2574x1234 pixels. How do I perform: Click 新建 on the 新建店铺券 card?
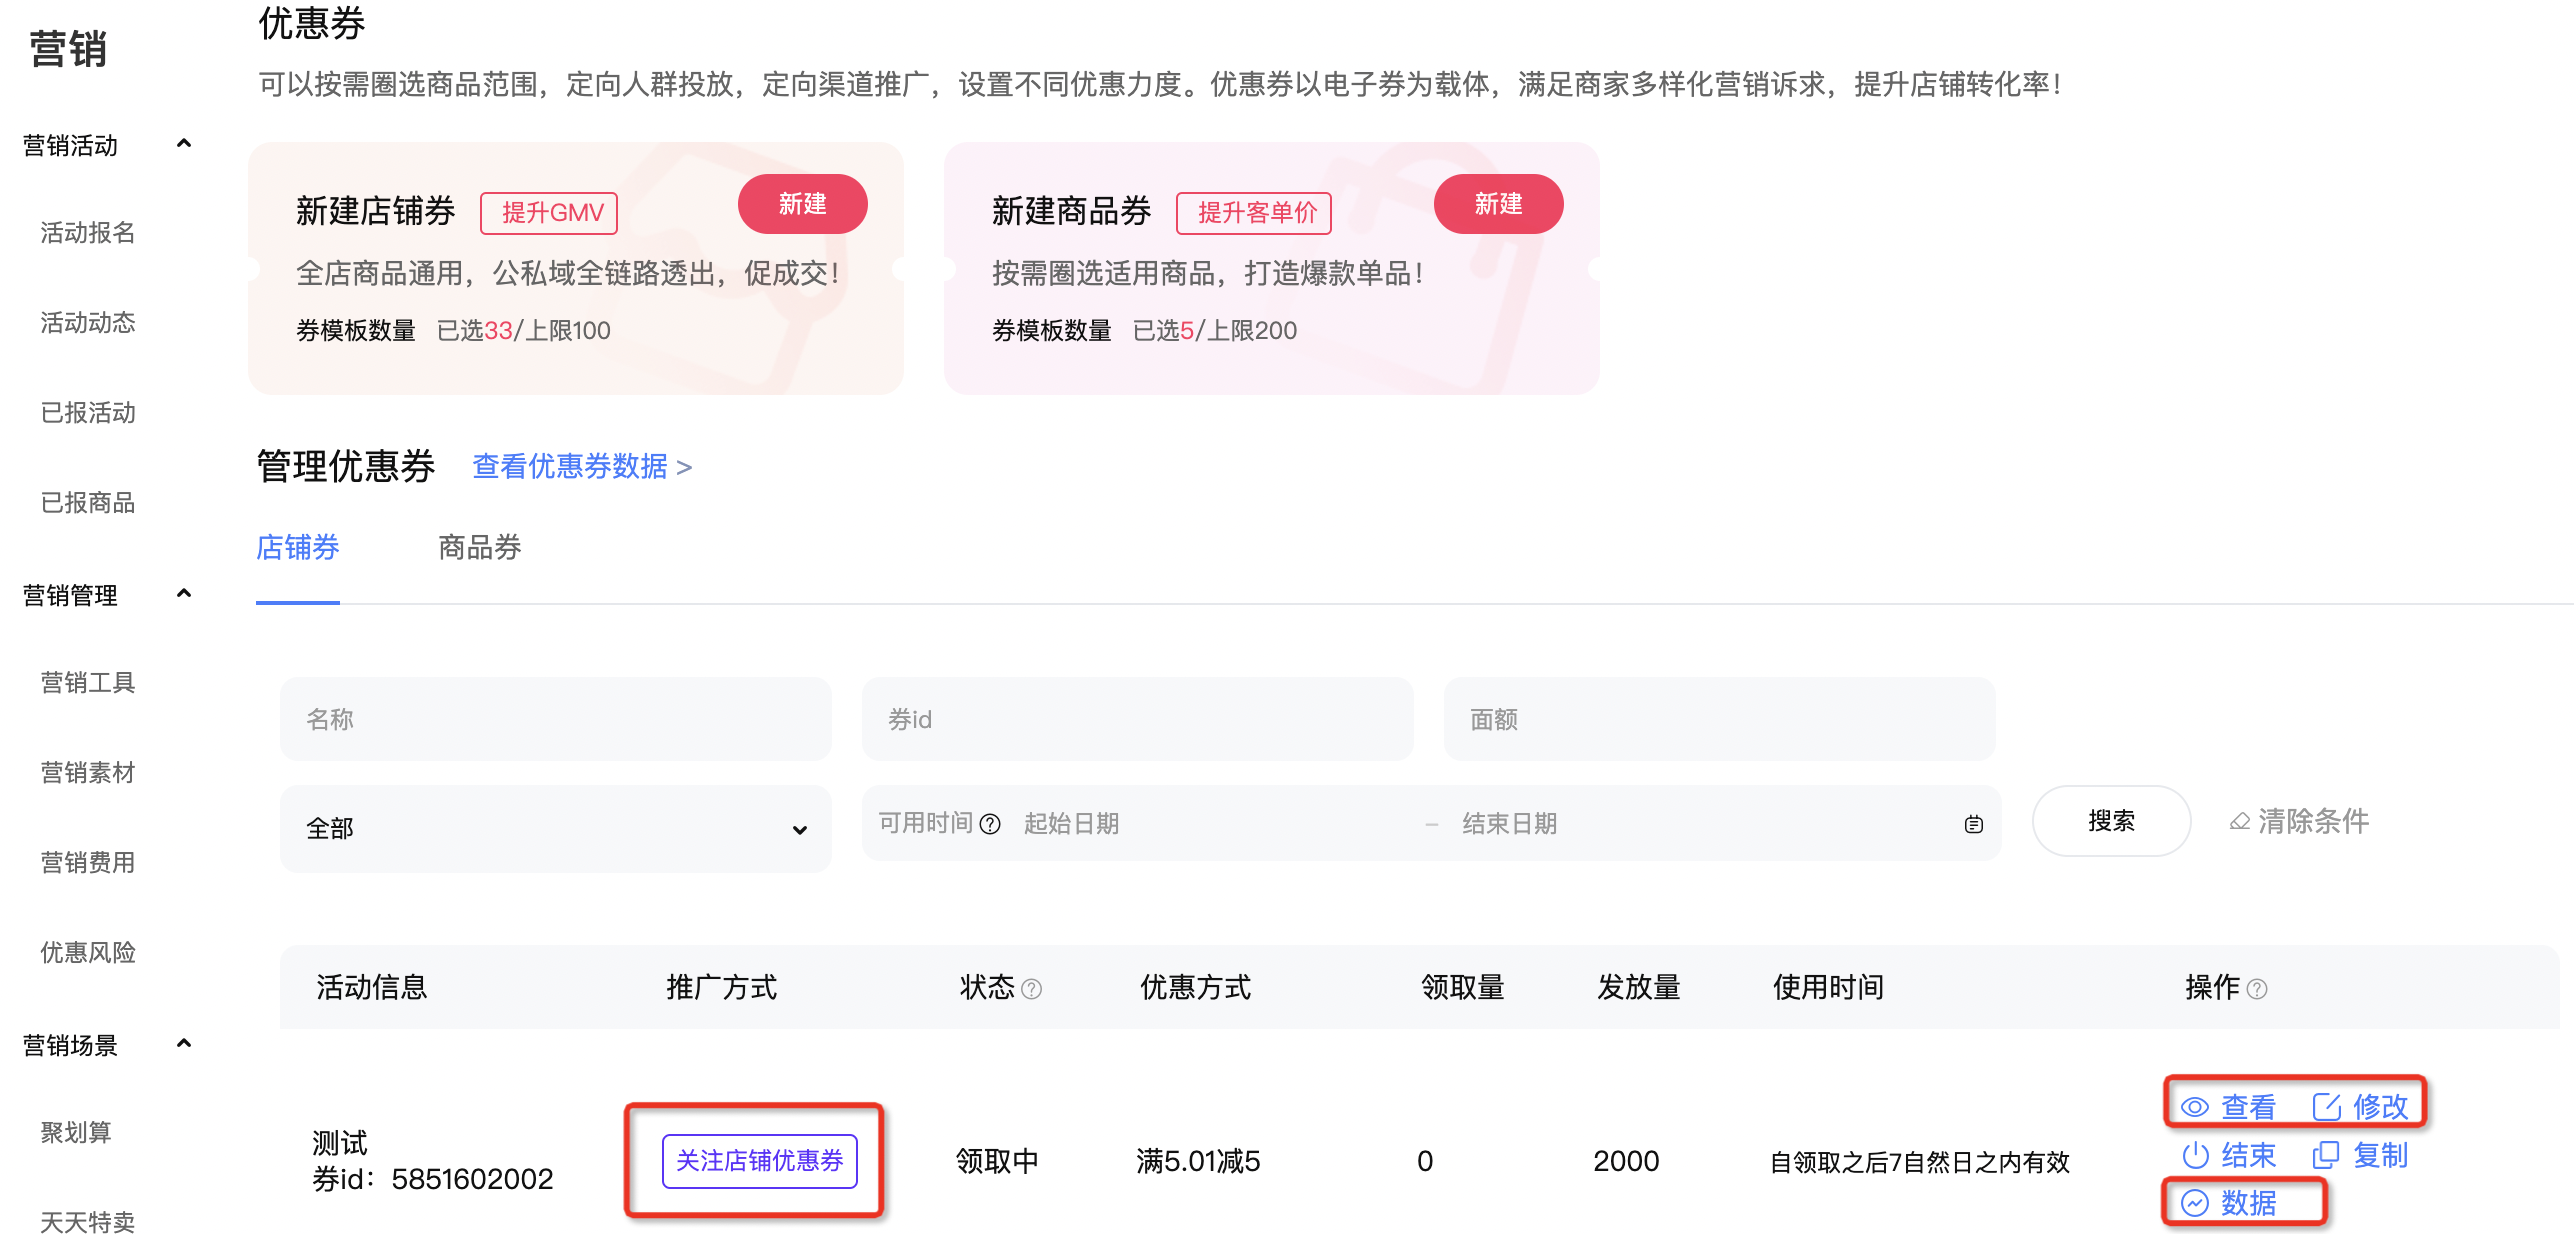(803, 204)
